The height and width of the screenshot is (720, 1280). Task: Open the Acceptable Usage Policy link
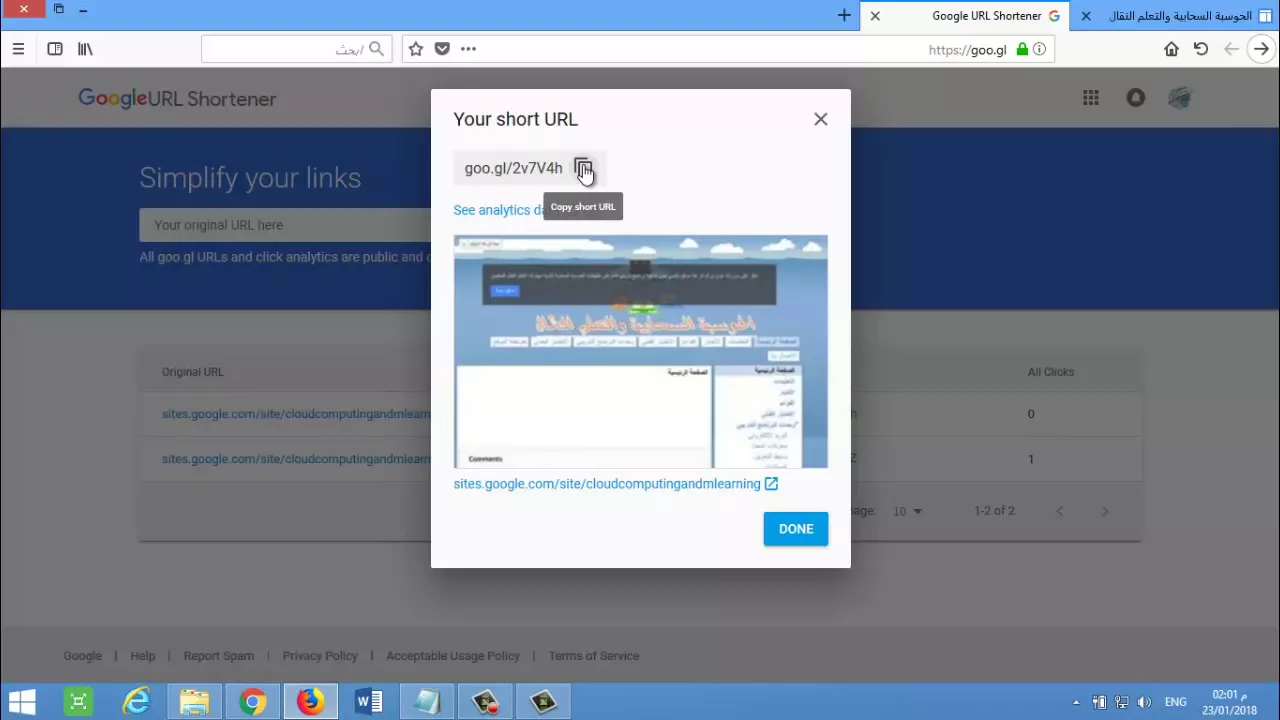pyautogui.click(x=453, y=656)
